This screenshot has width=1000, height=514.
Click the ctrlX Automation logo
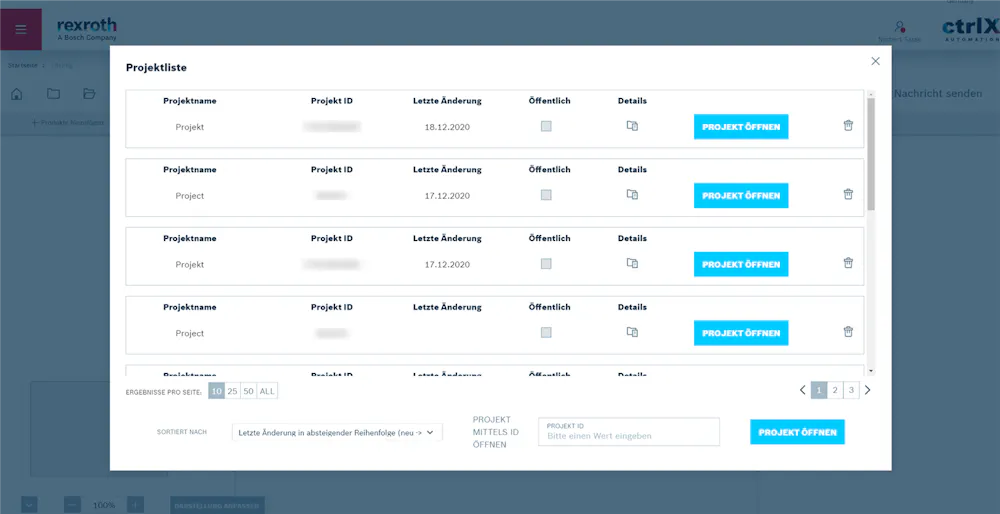point(971,30)
